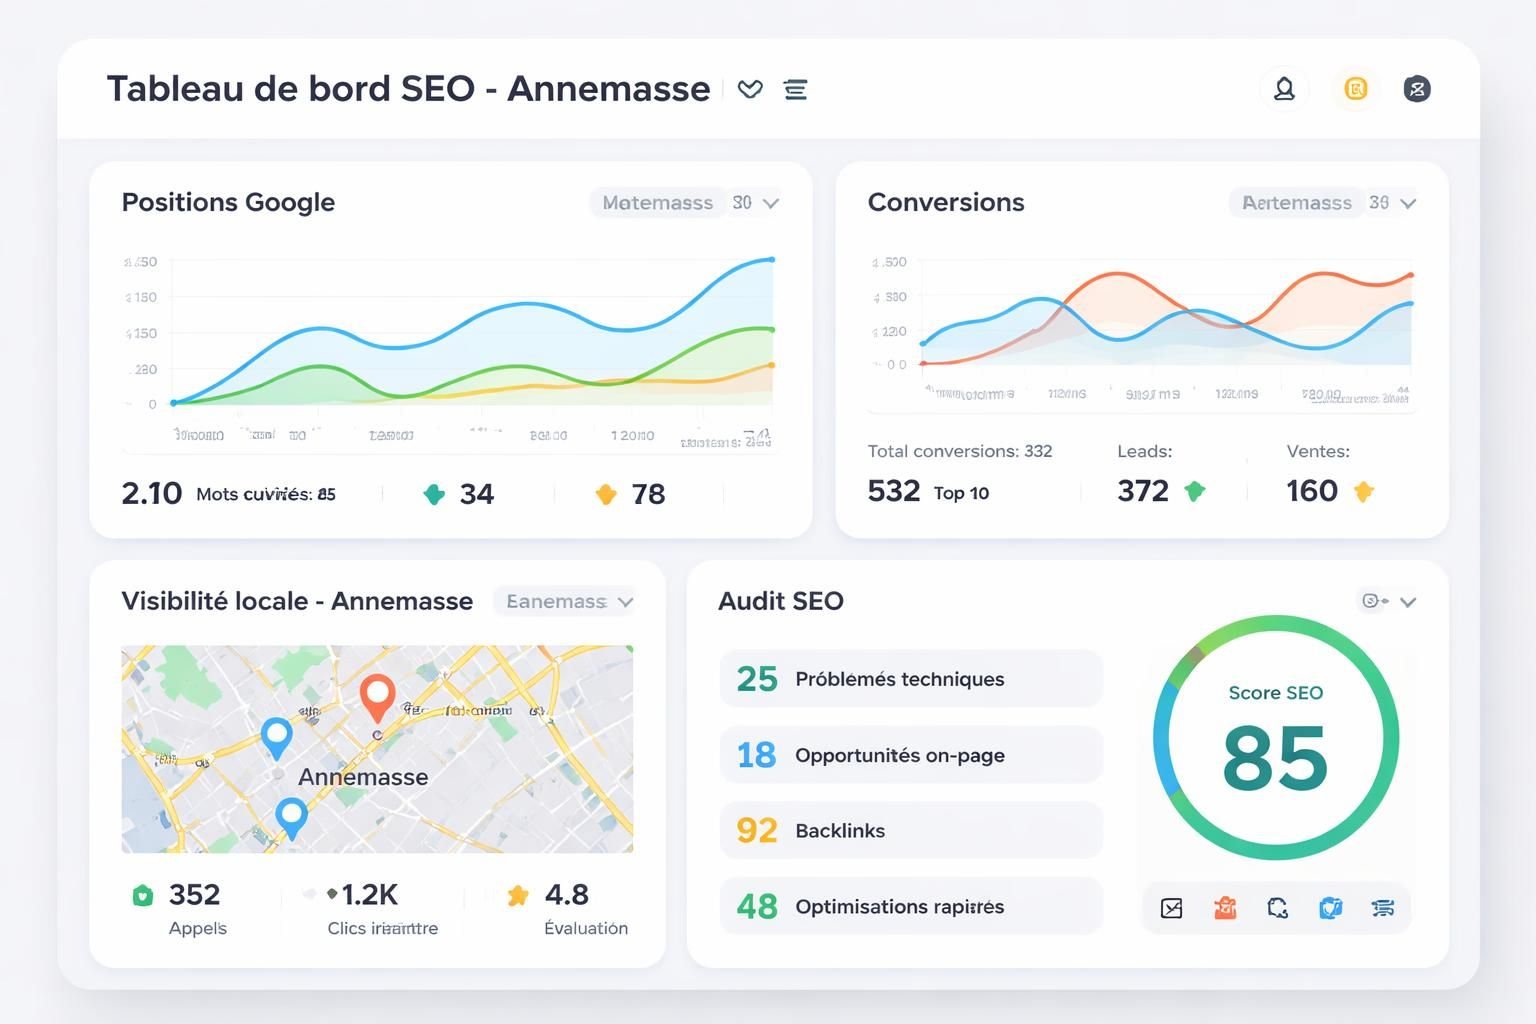Select the 48 Optimisations rapides row

[x=910, y=906]
